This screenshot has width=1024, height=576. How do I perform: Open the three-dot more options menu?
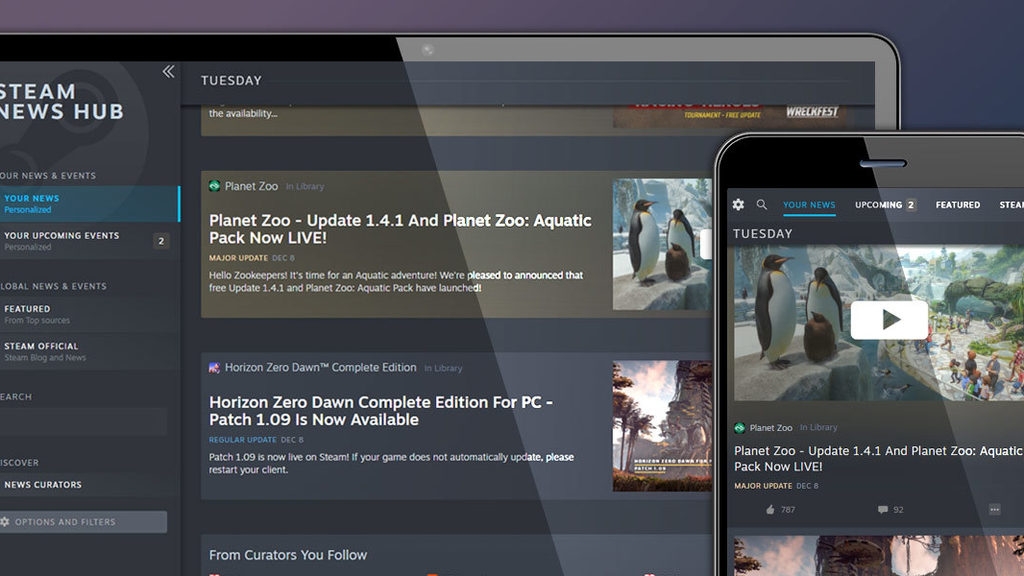[x=994, y=510]
